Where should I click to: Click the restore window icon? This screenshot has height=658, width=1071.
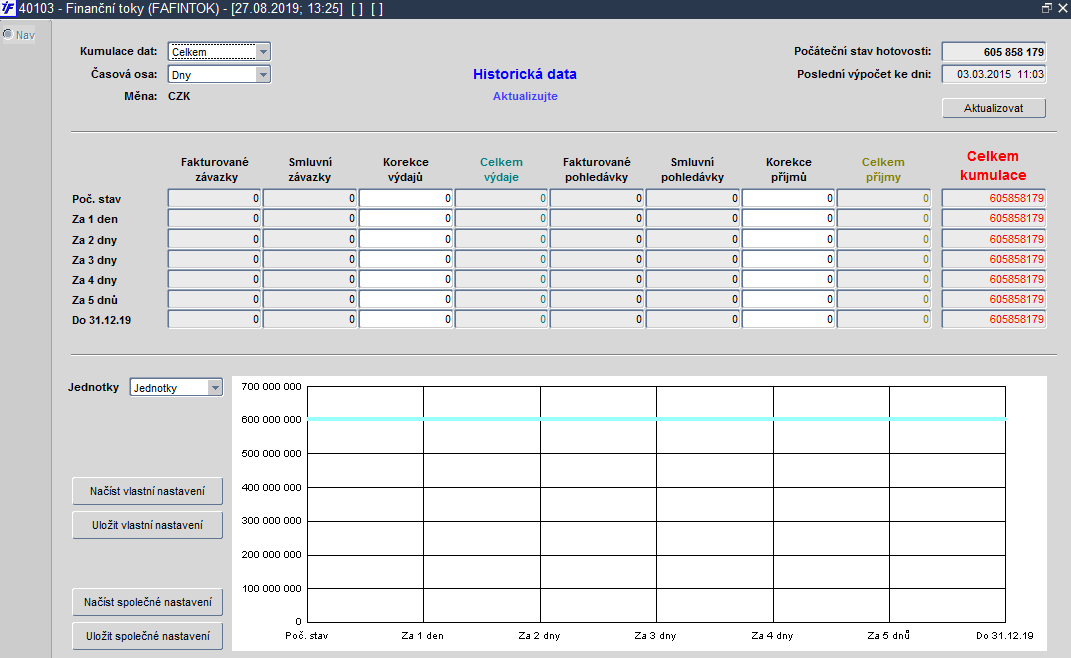(x=1047, y=8)
